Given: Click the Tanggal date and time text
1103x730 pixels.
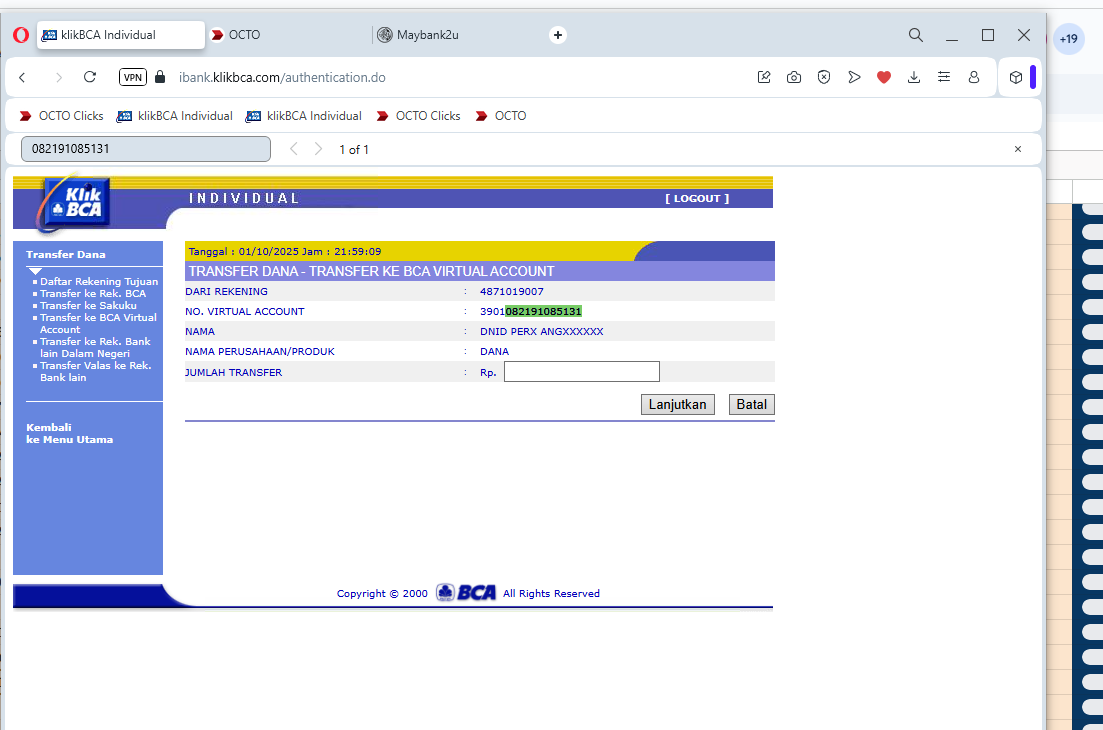Looking at the screenshot, I should (285, 251).
